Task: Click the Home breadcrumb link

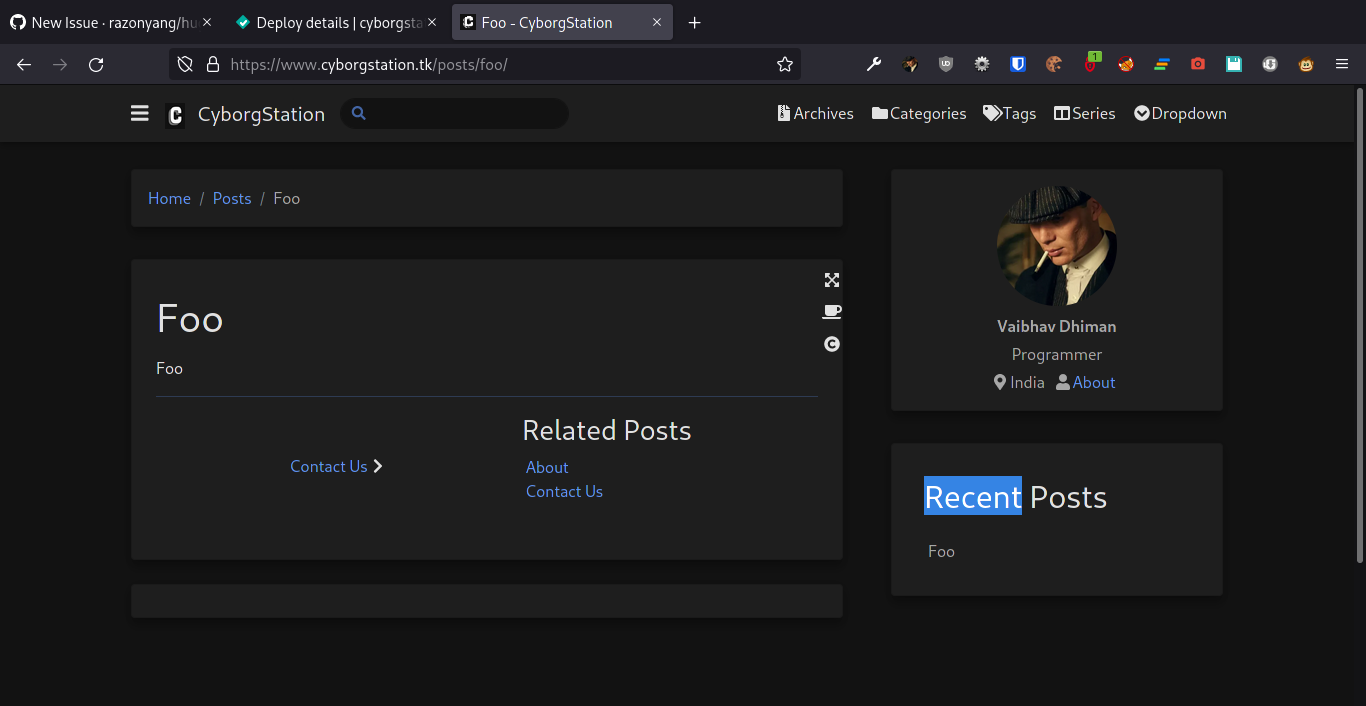Action: coord(169,198)
